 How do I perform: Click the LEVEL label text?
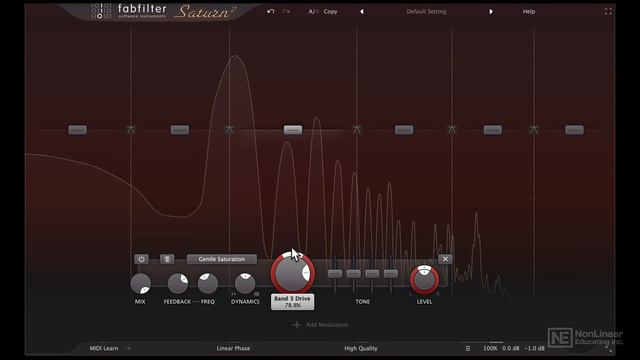coord(424,302)
